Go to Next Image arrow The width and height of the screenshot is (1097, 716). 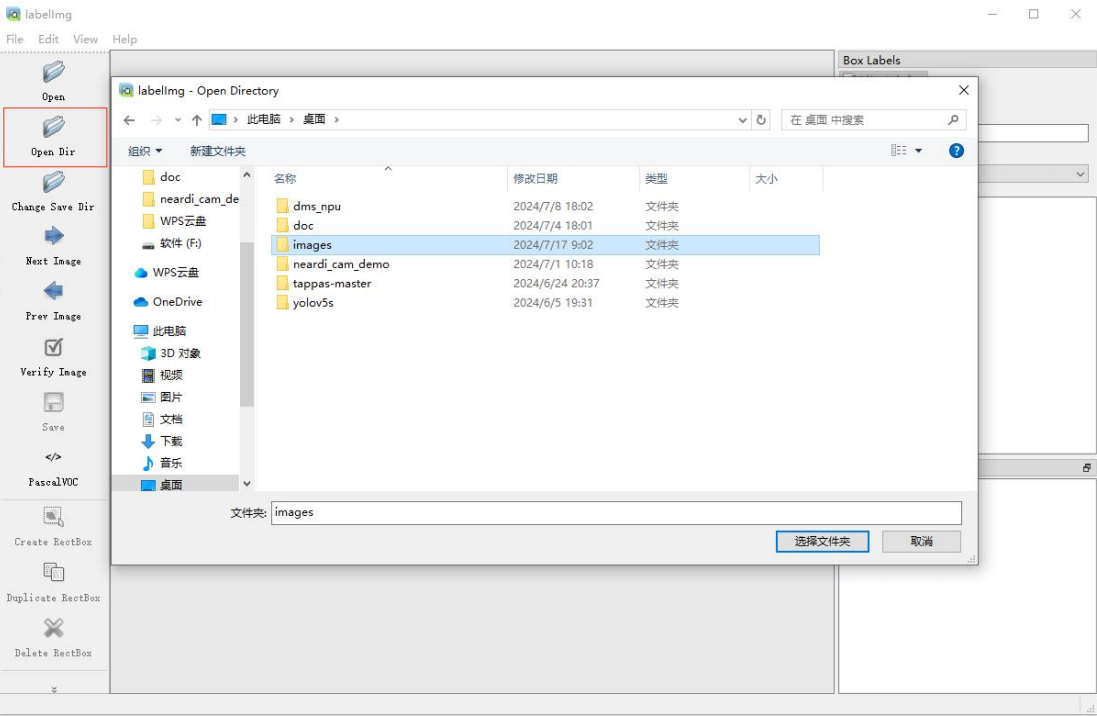[x=53, y=236]
